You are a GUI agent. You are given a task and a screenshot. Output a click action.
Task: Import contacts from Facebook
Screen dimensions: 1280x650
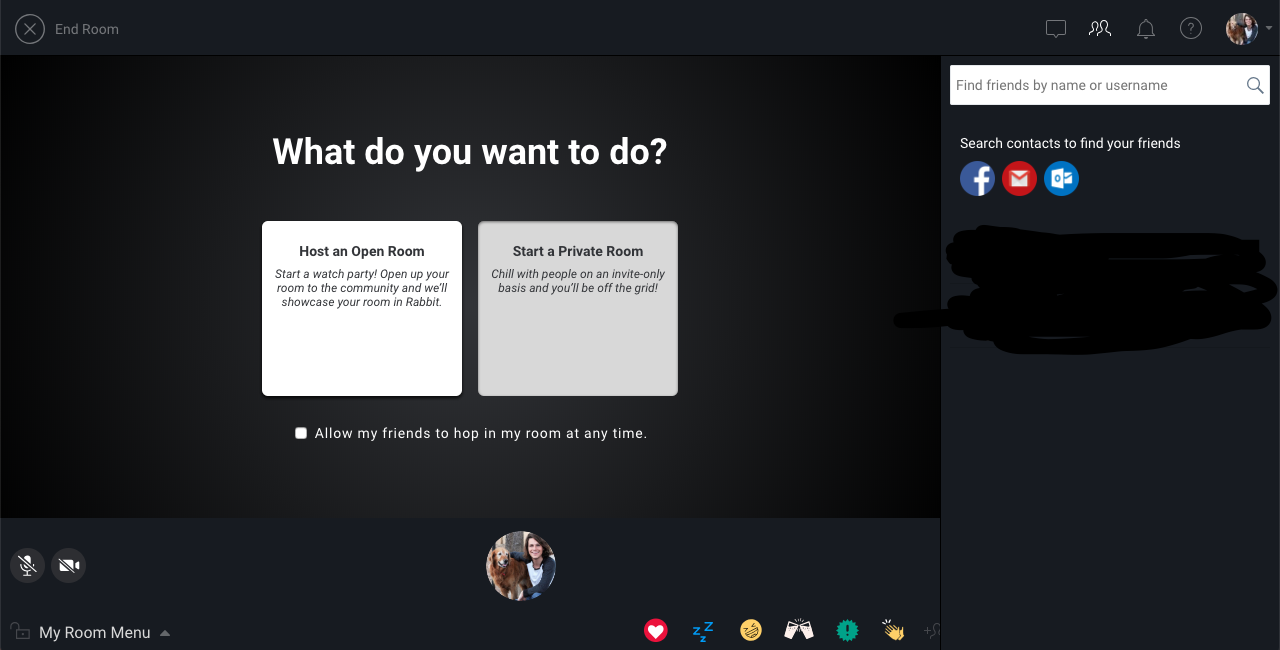(977, 179)
